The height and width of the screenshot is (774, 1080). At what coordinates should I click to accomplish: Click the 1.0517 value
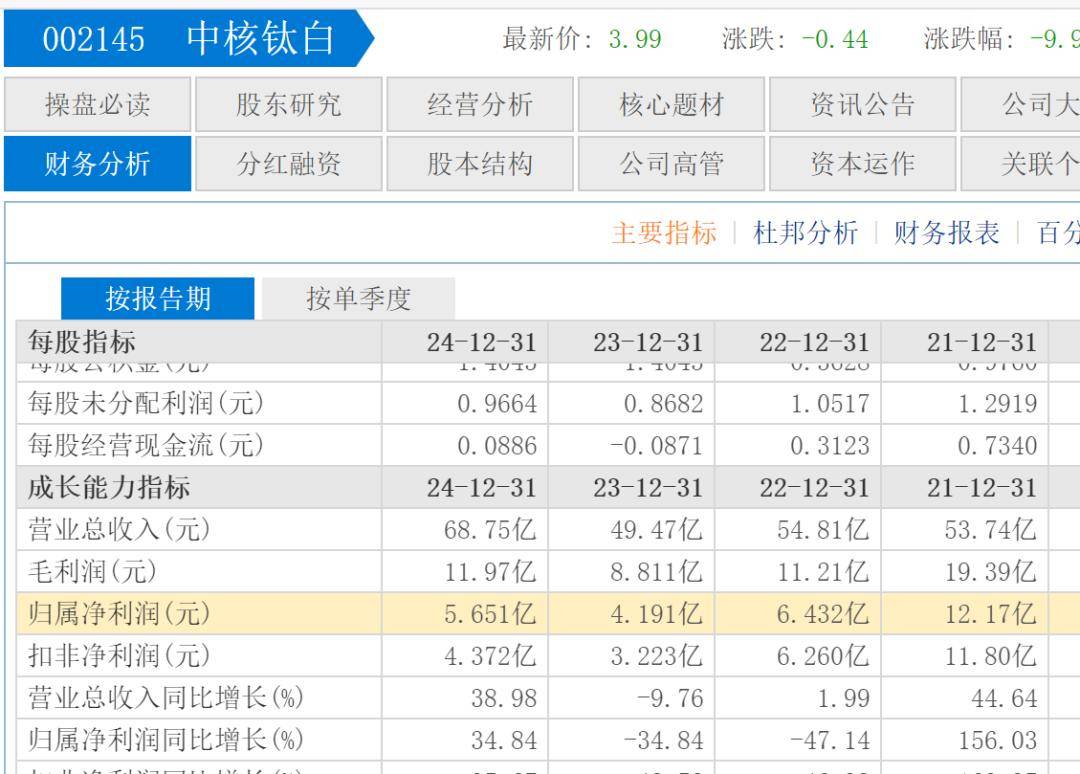point(830,404)
